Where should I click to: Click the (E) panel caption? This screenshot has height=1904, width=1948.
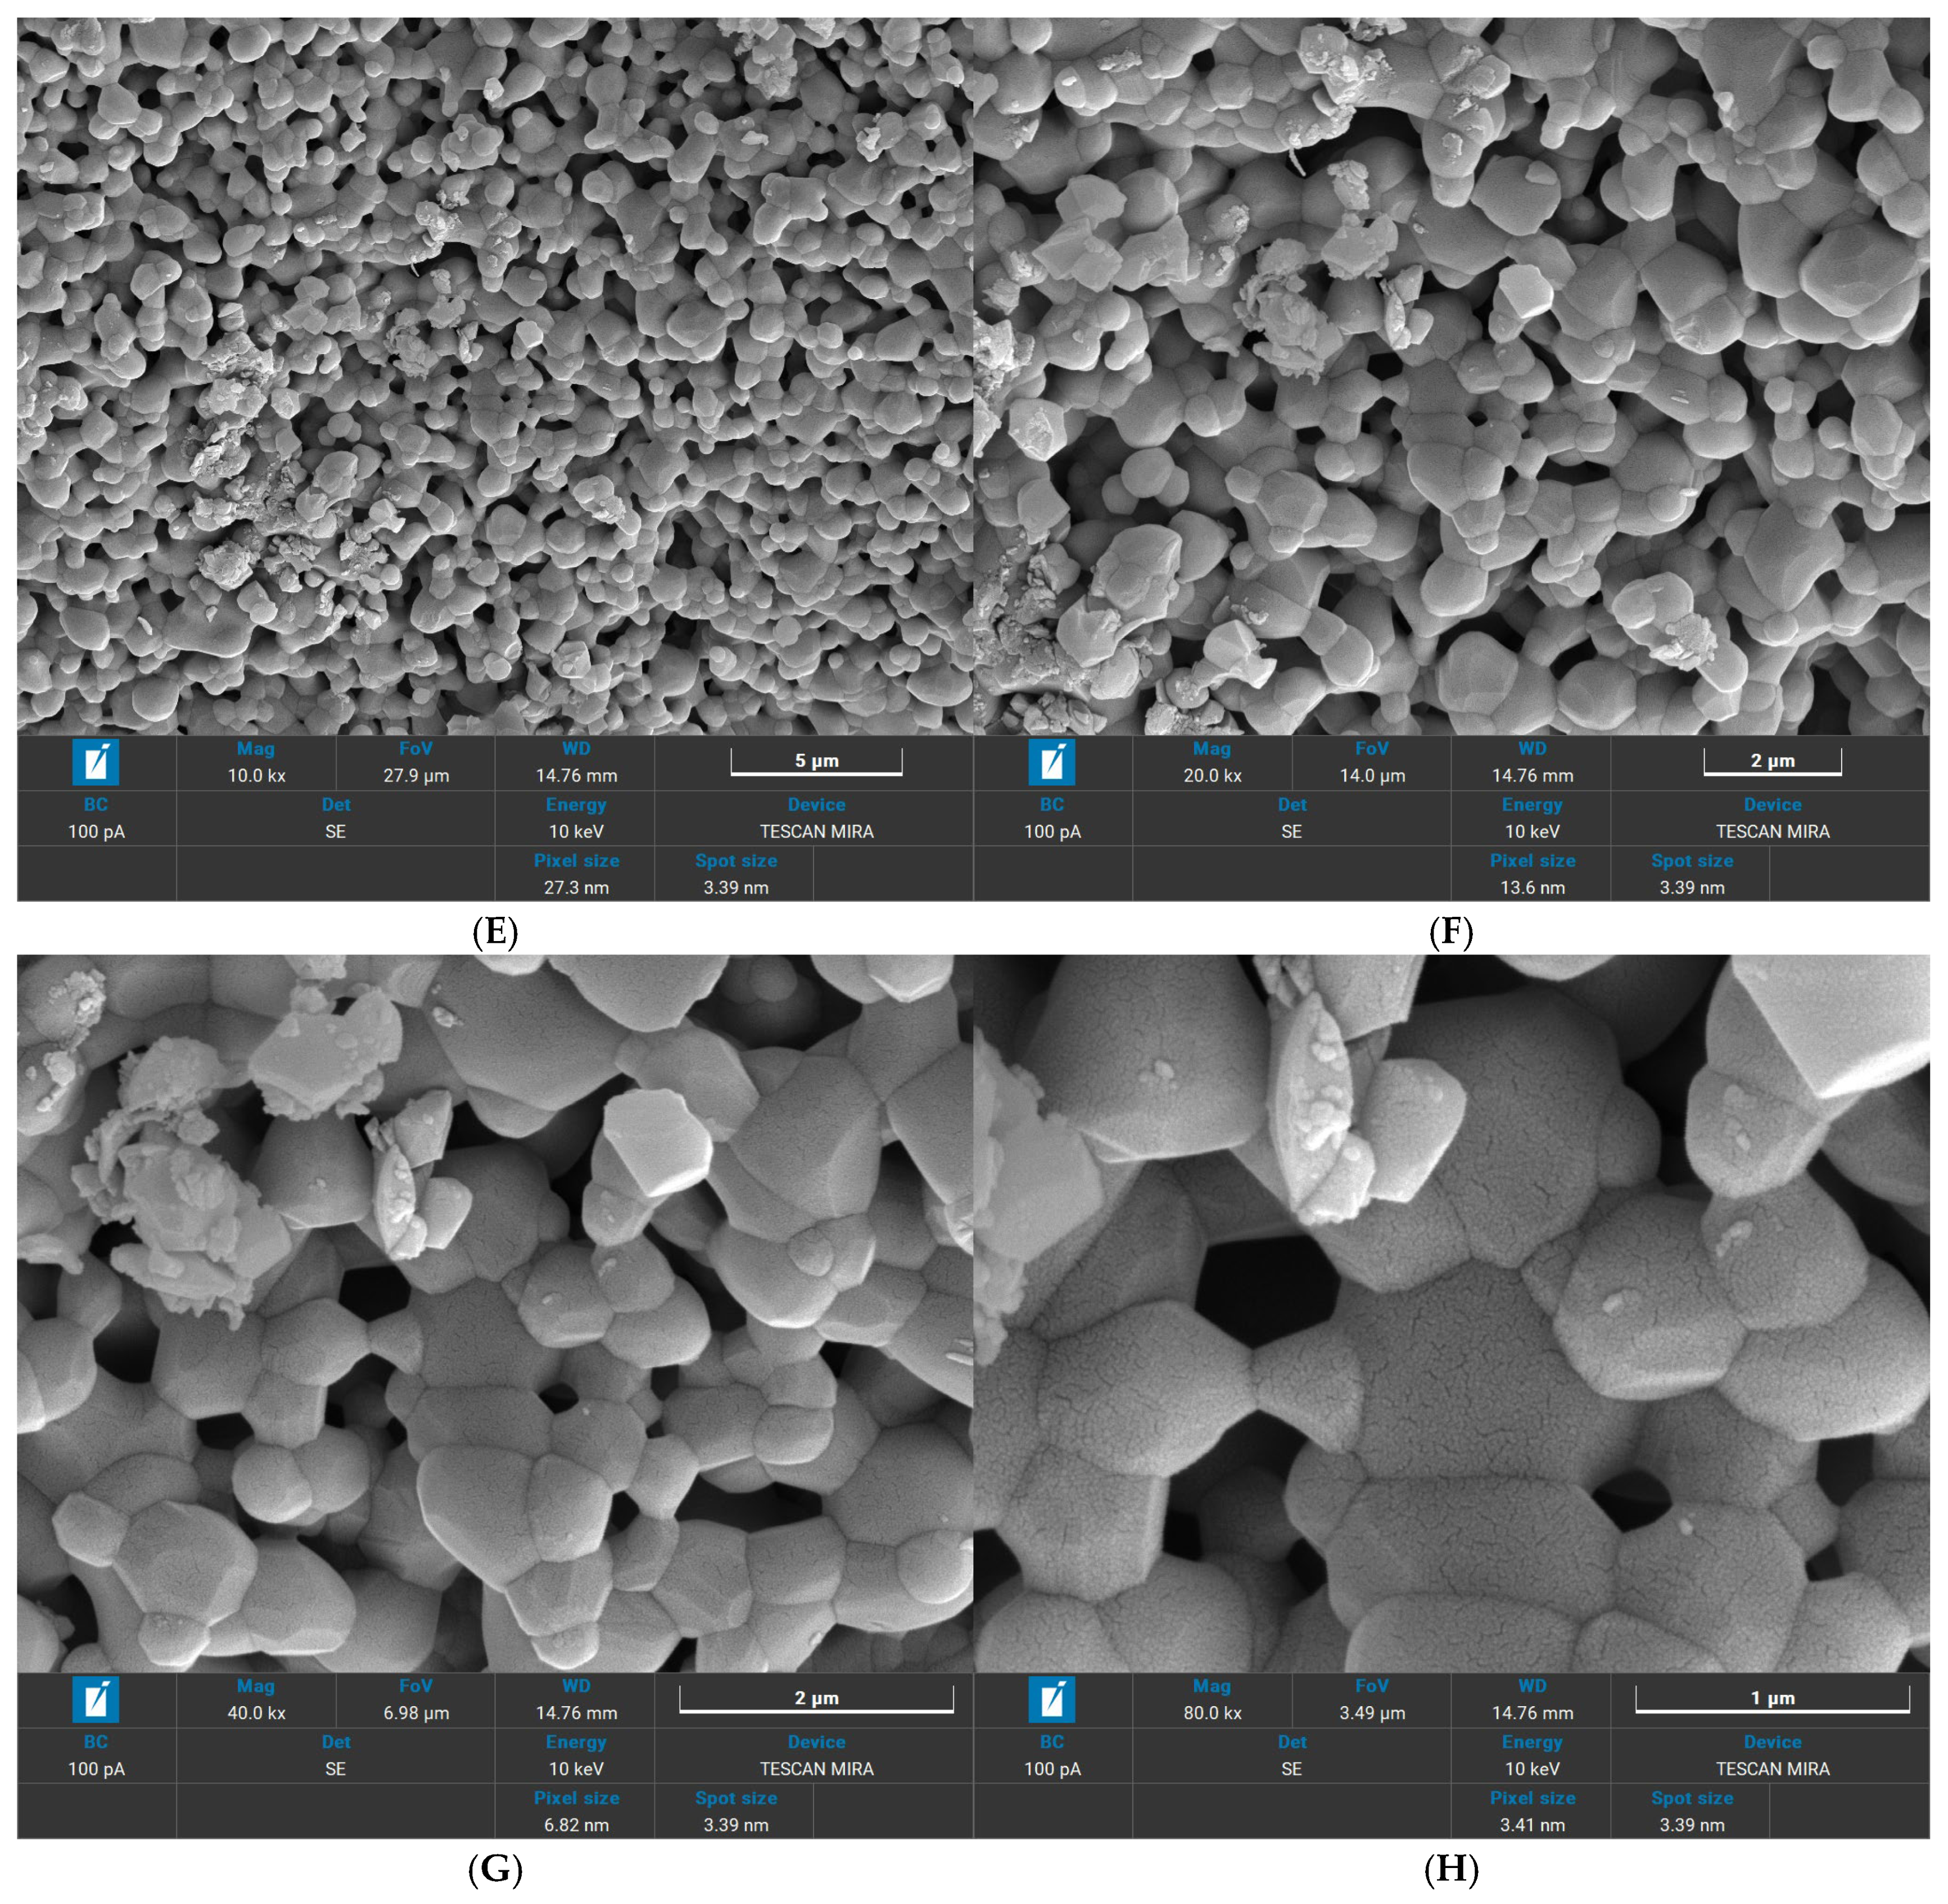coord(495,933)
